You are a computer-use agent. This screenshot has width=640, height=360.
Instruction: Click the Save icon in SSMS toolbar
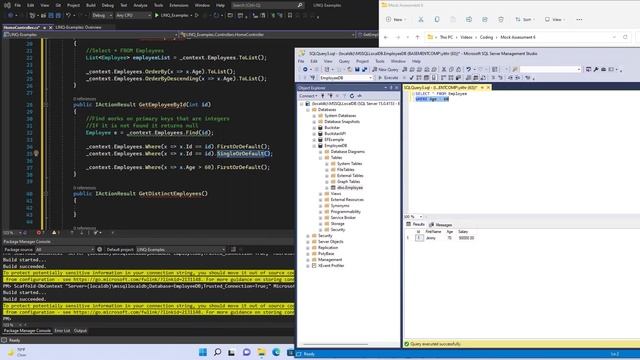[357, 69]
